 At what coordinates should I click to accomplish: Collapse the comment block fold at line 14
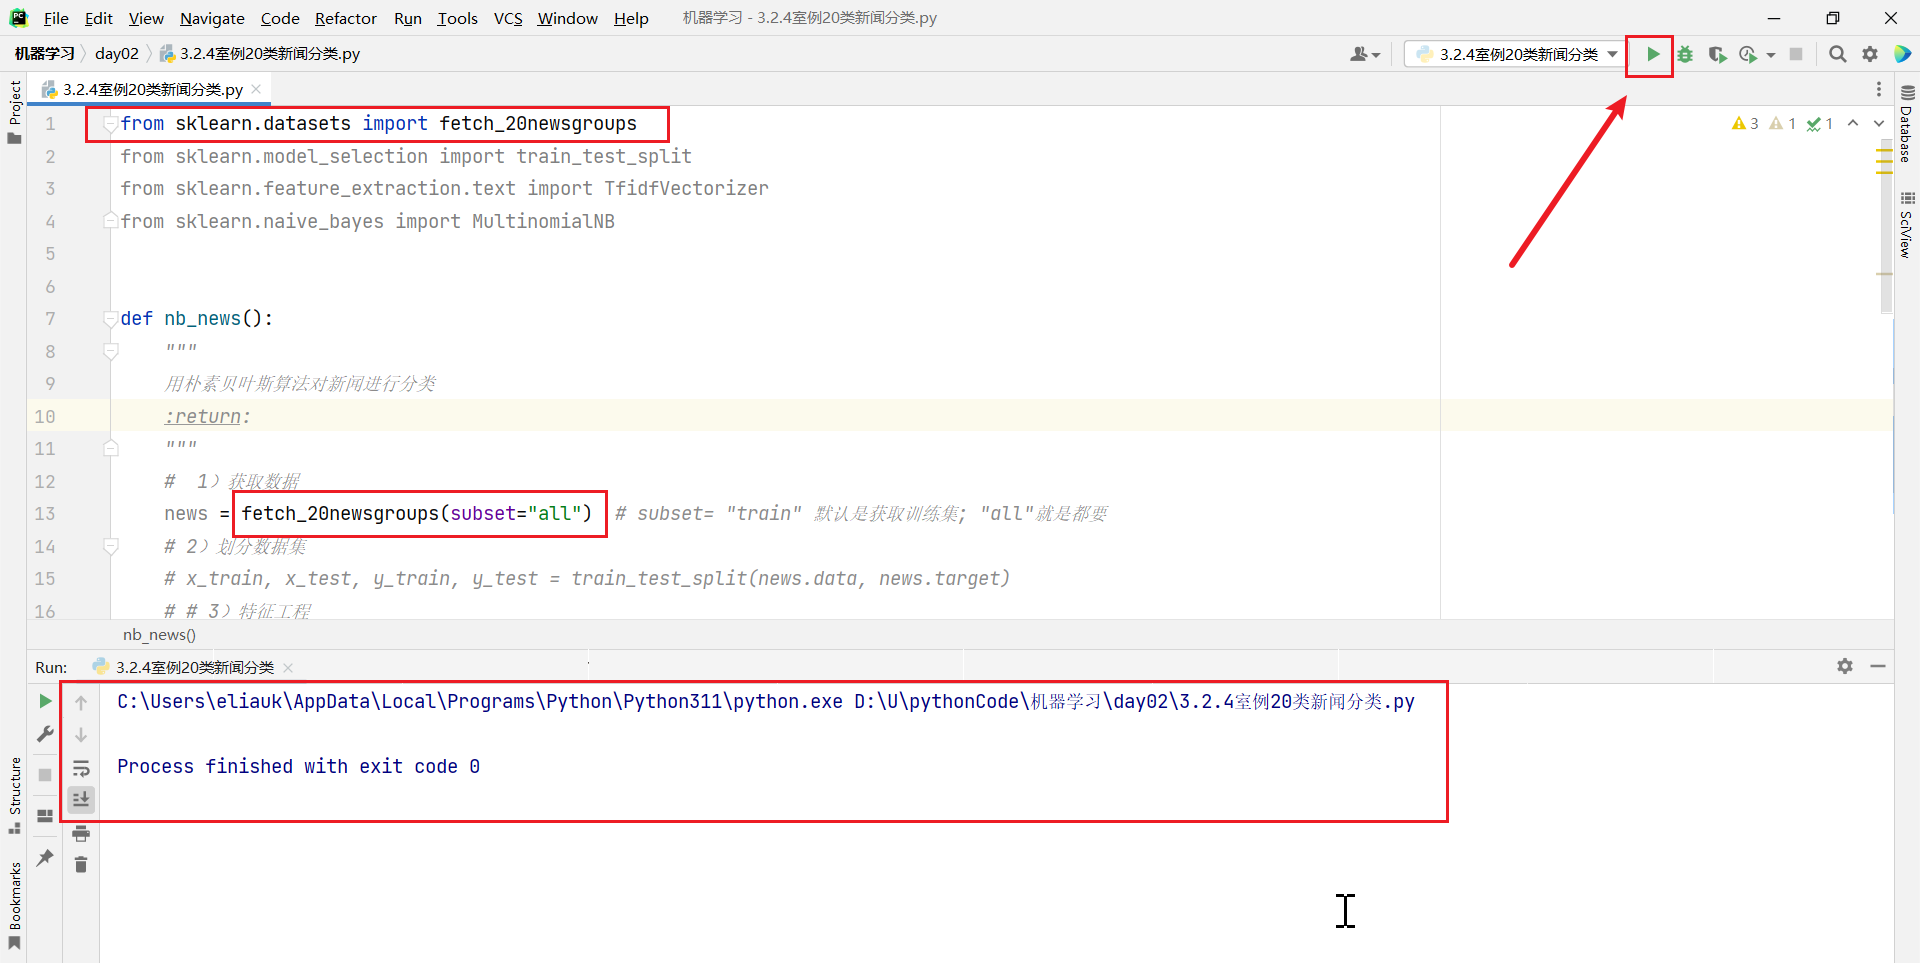[110, 546]
